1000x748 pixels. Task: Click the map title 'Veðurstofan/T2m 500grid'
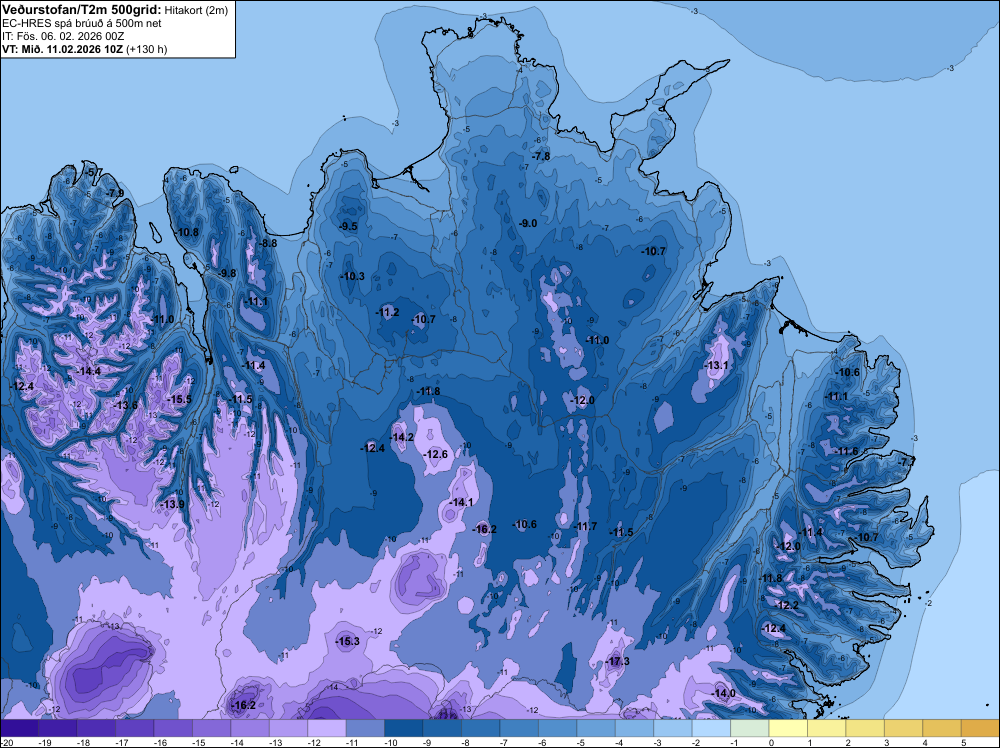[81, 9]
